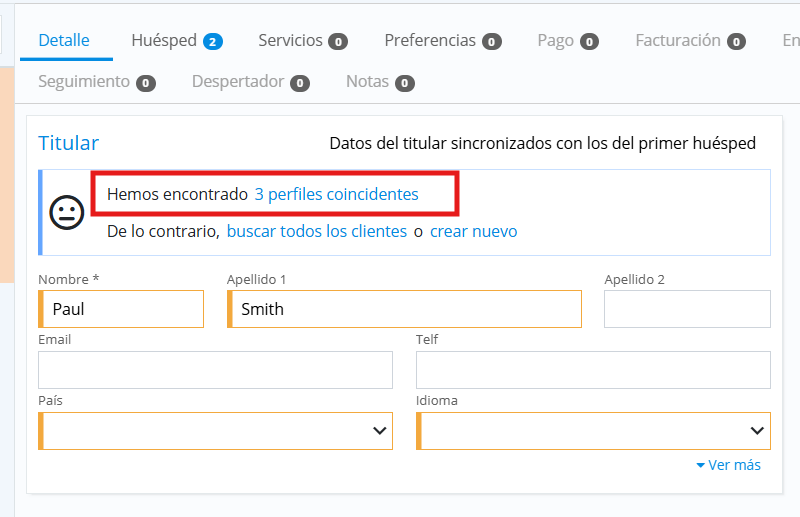Expand Ver más section
Viewport: 800px width, 517px height.
tap(728, 465)
